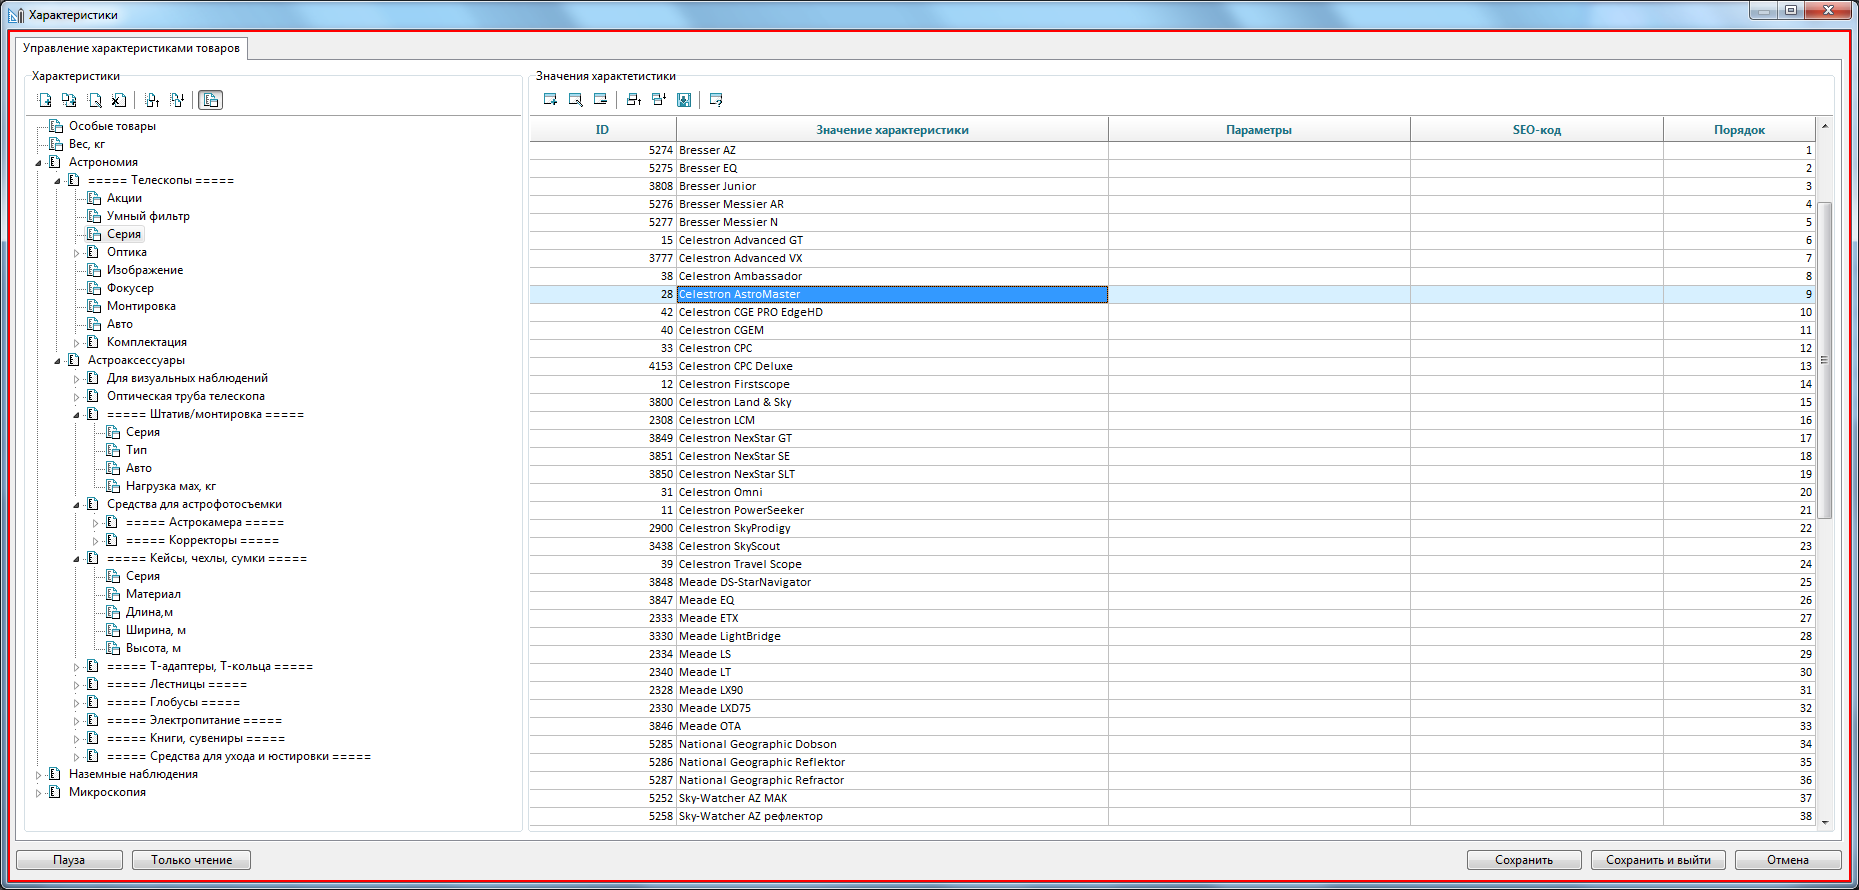Select the Sky-Watcher AZ MAK row

[x=1172, y=799]
